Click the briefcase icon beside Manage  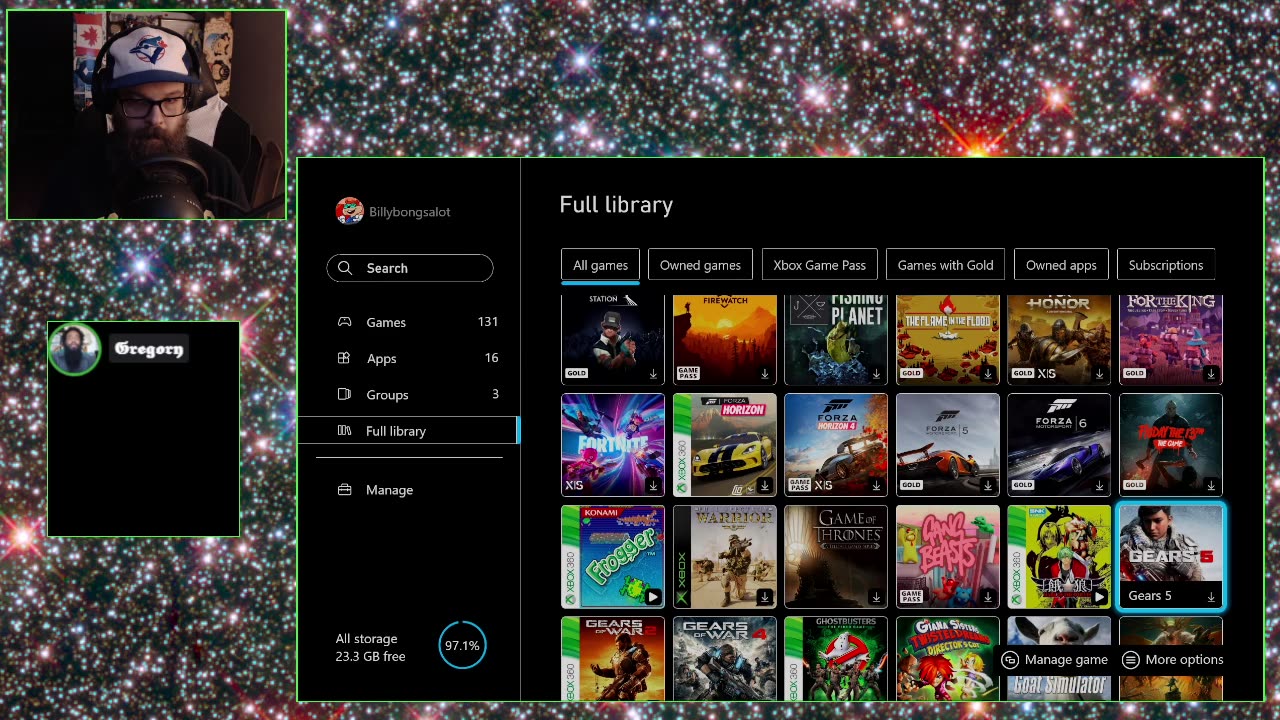click(x=344, y=490)
